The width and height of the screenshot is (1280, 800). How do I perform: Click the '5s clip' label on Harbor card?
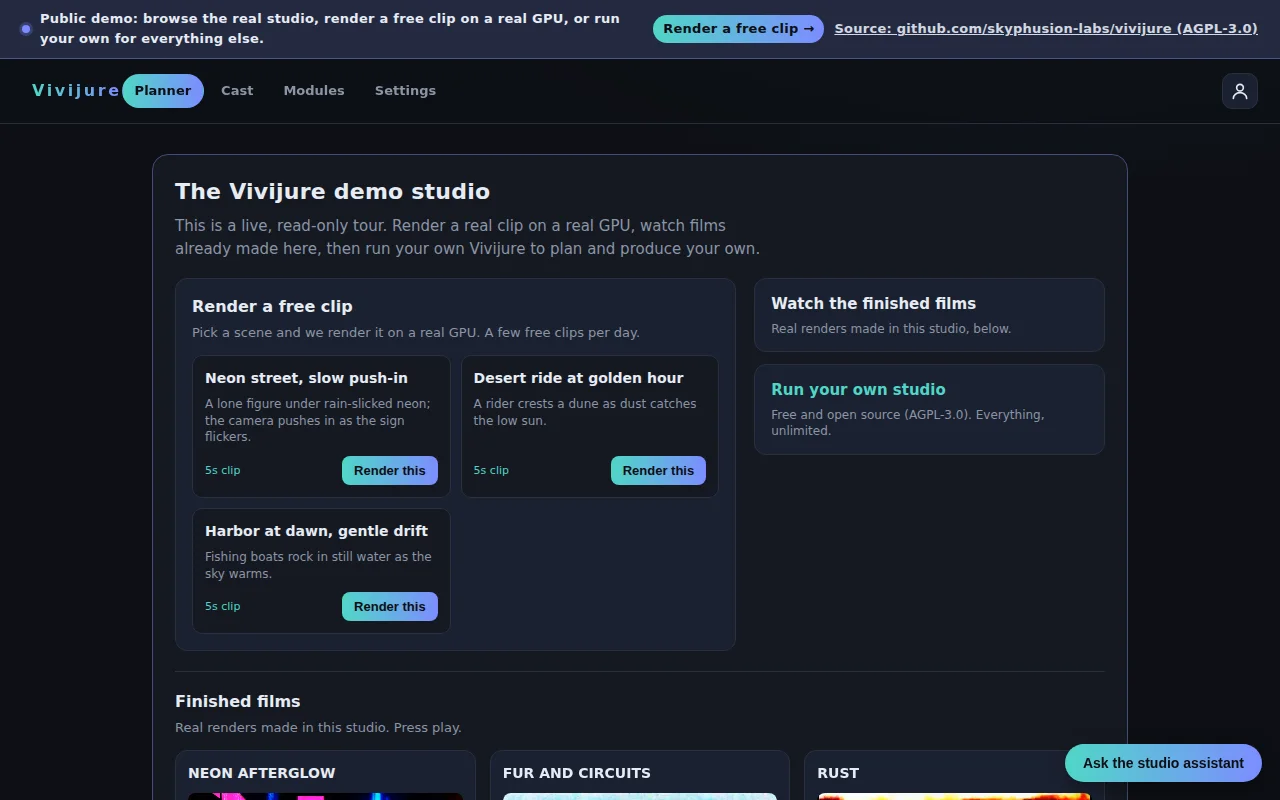223,606
